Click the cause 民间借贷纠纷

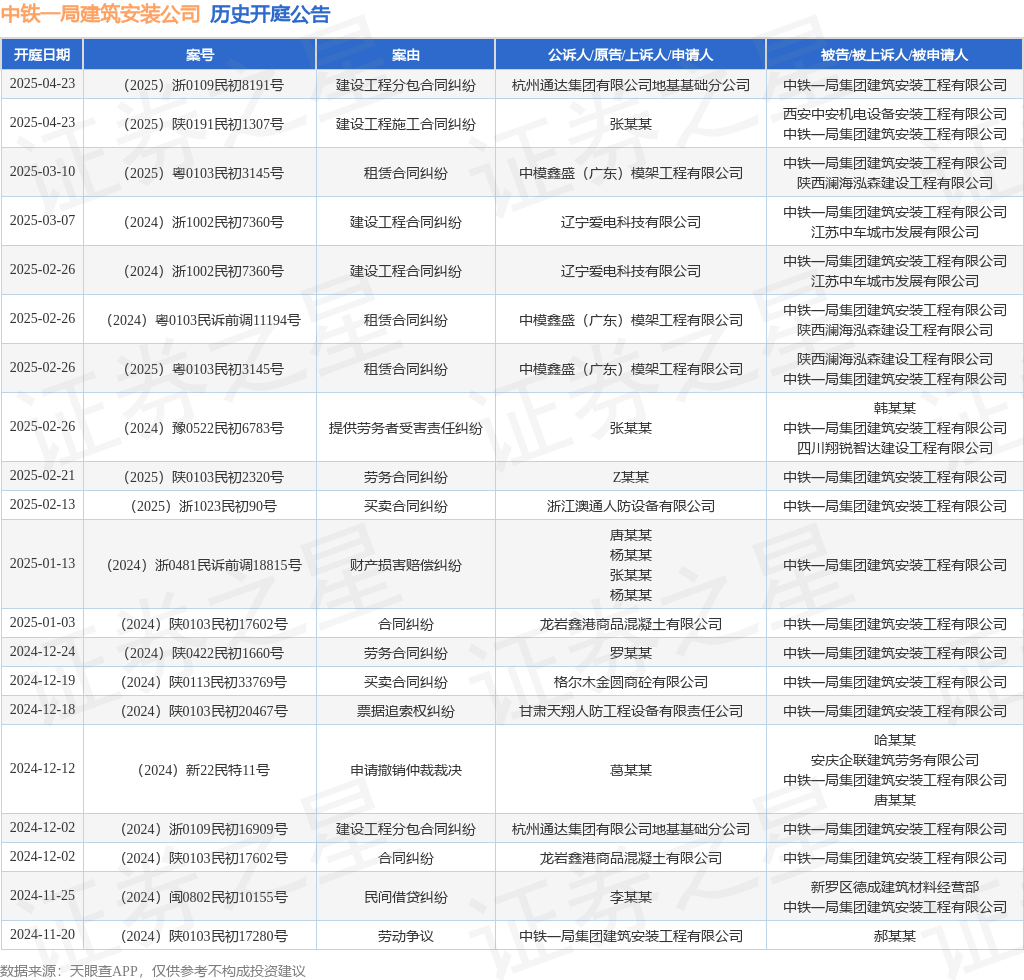pyautogui.click(x=406, y=897)
